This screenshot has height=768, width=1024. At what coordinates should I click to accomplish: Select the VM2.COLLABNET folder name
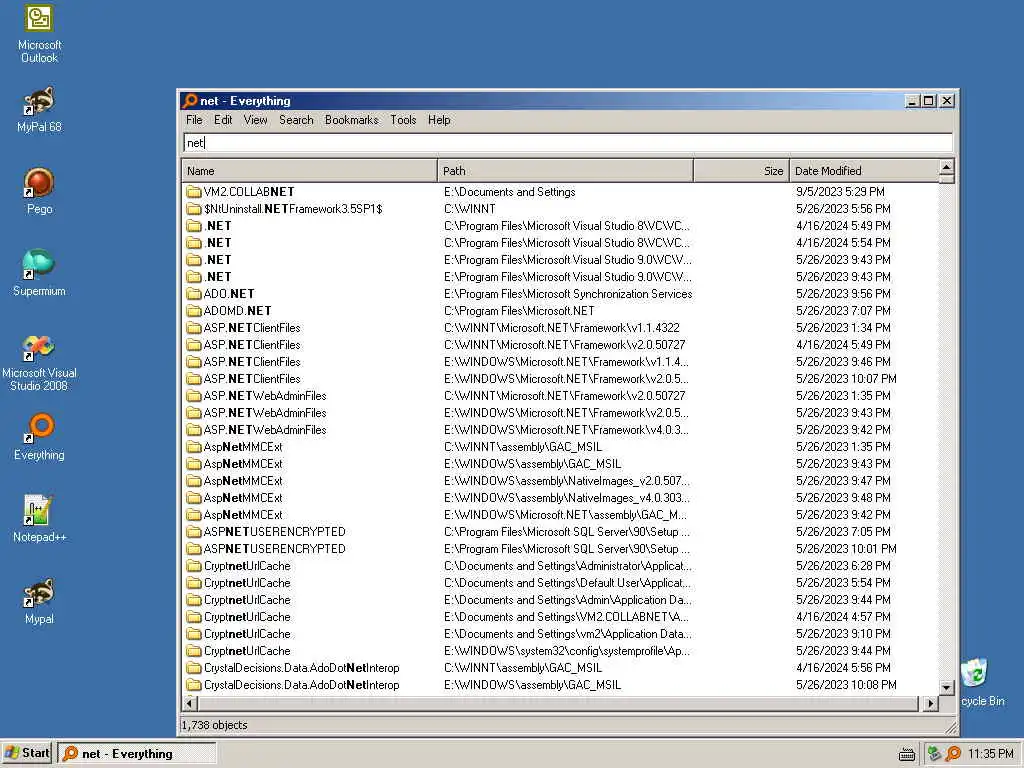[x=249, y=191]
